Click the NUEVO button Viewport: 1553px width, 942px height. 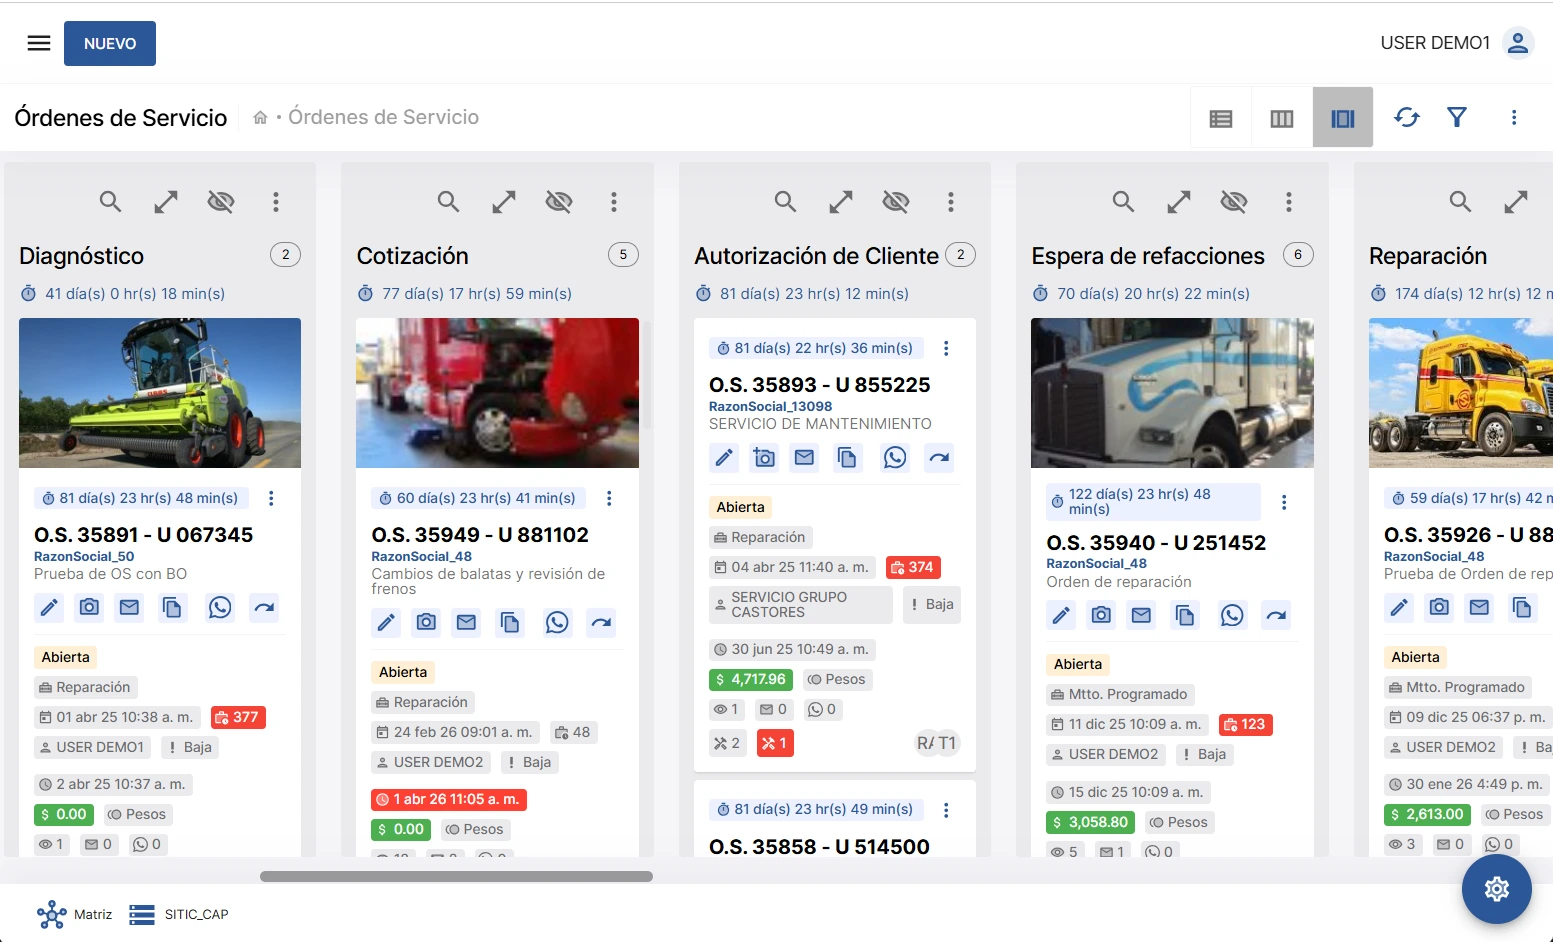(x=110, y=44)
